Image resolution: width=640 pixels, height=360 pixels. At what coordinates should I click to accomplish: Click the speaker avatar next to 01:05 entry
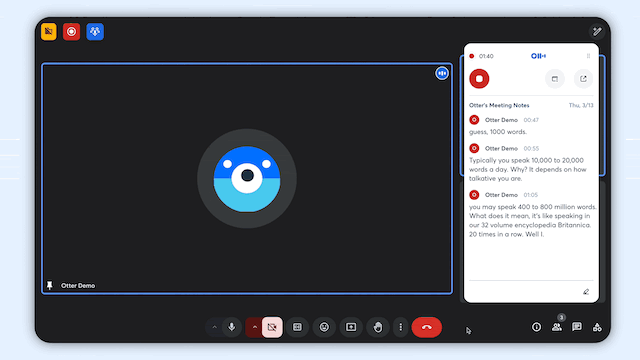point(474,195)
